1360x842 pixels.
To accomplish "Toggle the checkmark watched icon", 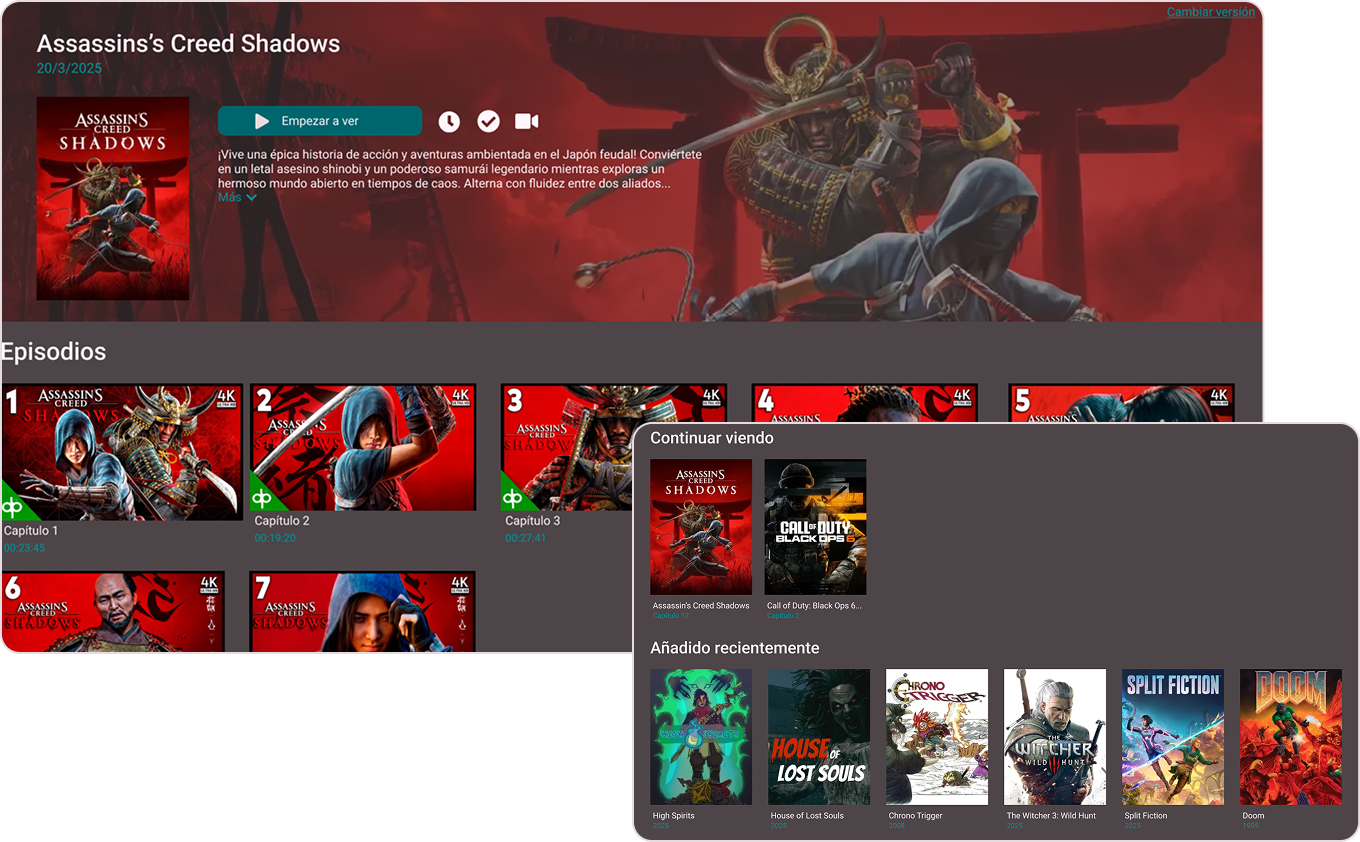I will (x=488, y=121).
